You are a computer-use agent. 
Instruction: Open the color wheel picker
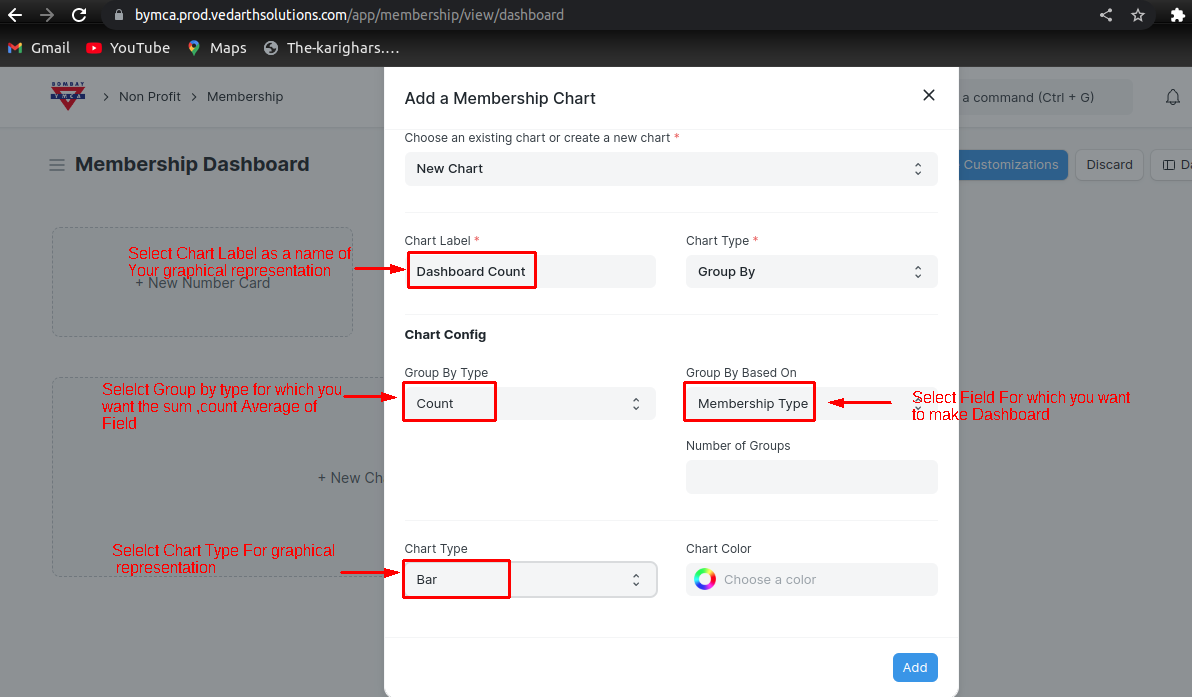pos(705,579)
